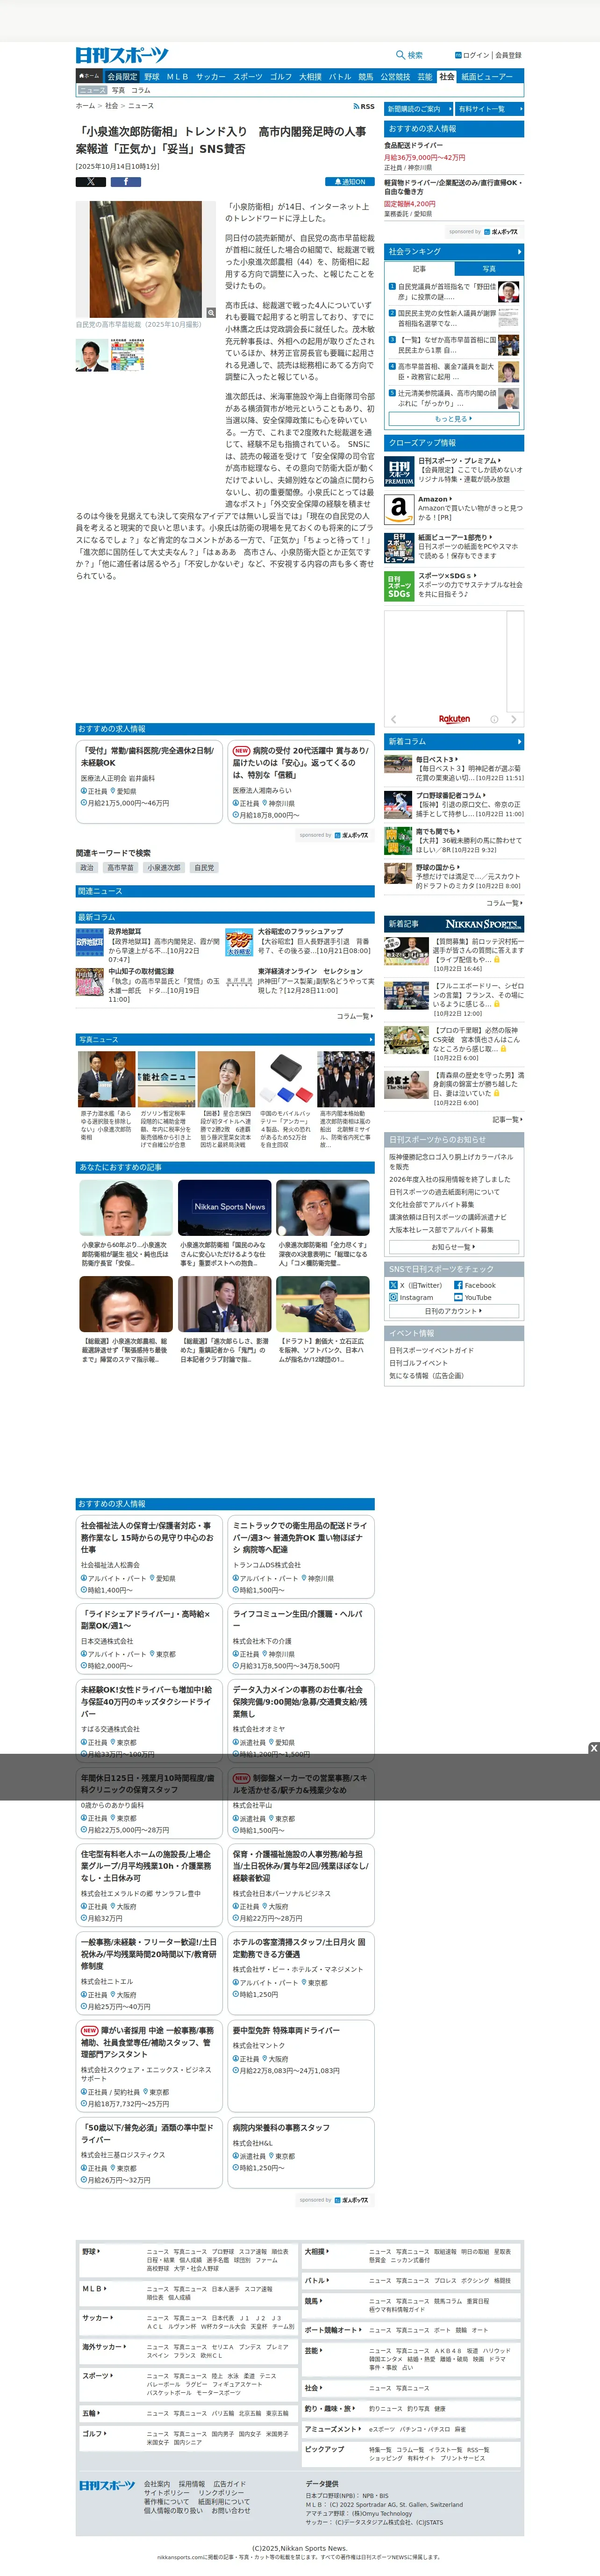Open the 政界地獄耳 column thumbnail
600x2576 pixels.
90,941
